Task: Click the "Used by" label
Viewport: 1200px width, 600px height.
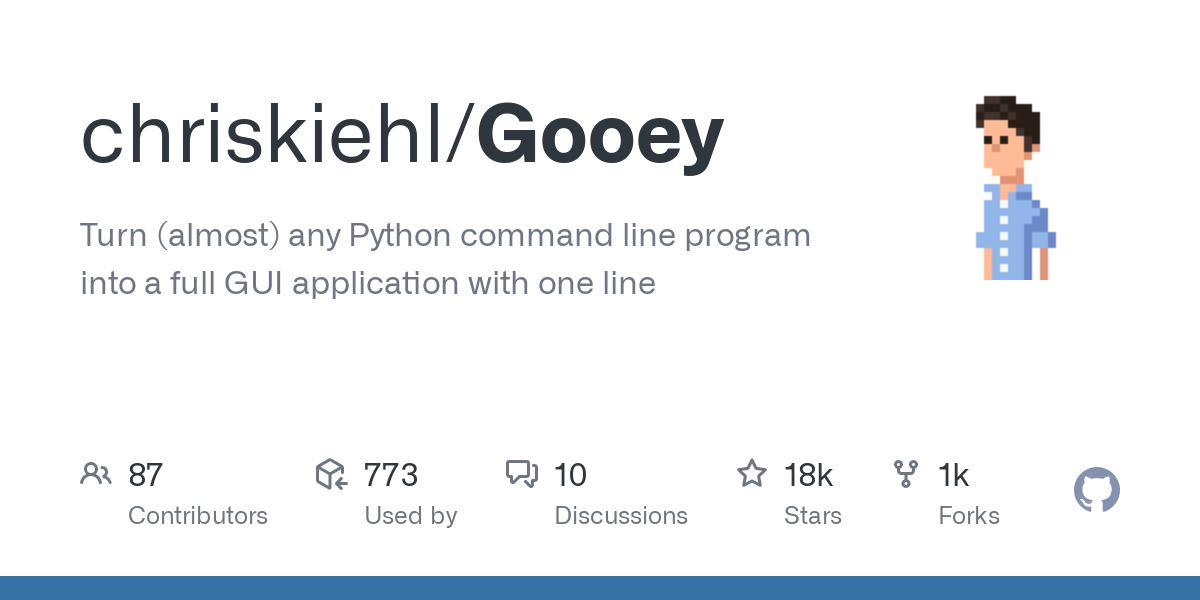Action: [x=410, y=516]
